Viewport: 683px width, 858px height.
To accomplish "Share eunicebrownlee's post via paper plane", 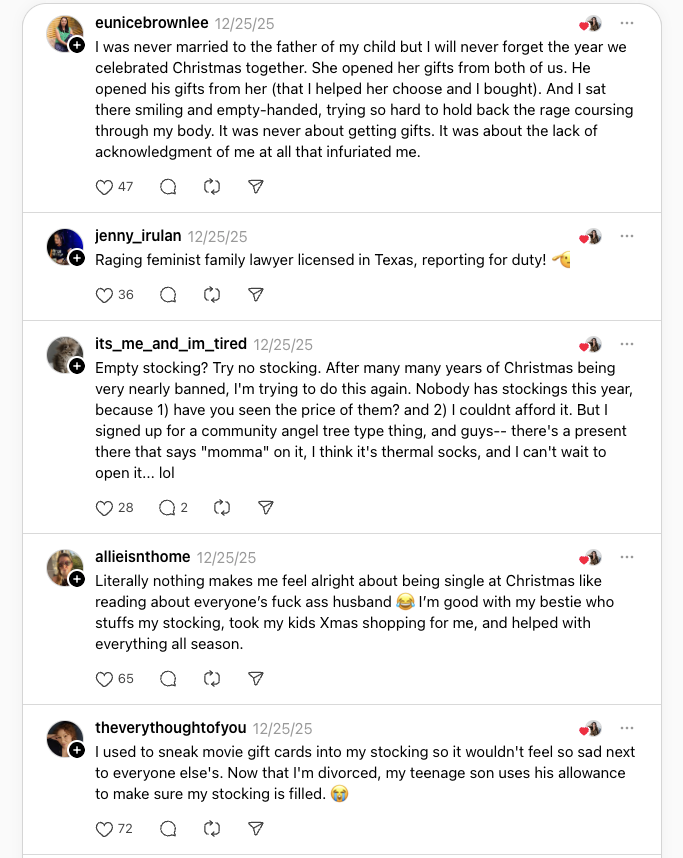I will point(255,187).
